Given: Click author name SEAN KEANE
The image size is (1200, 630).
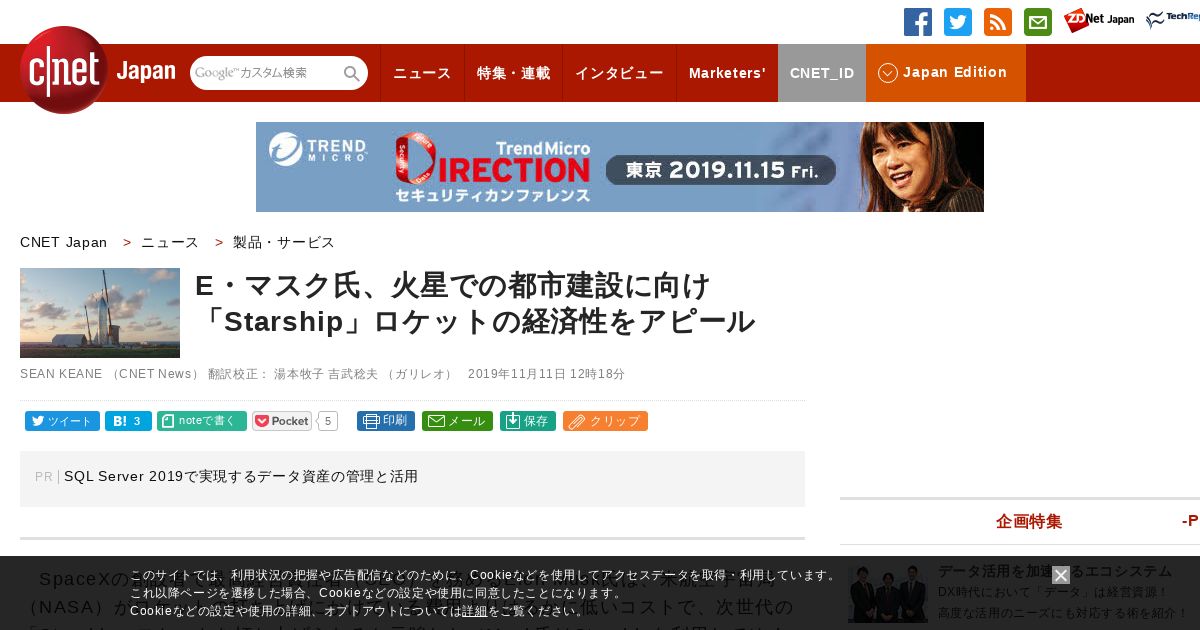Looking at the screenshot, I should pos(61,374).
